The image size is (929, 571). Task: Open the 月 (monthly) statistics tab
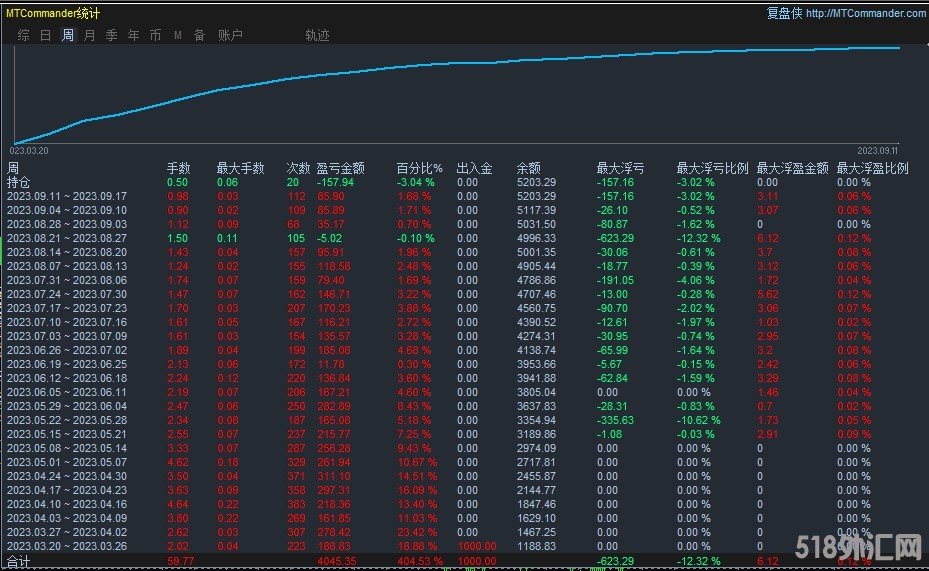tap(90, 35)
